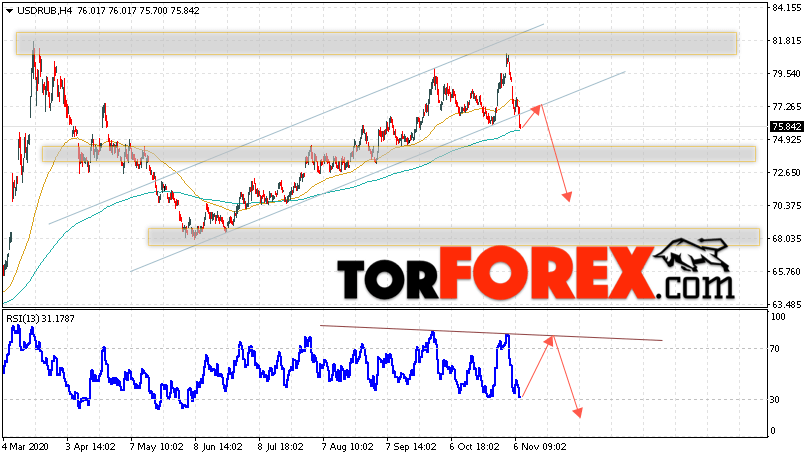Select price axis label 81.815

point(787,41)
